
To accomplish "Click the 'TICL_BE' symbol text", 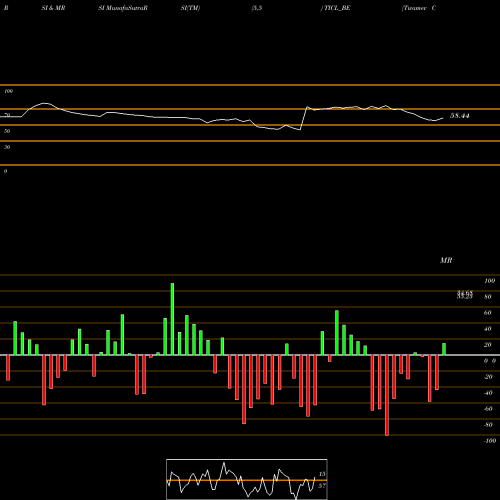I will tap(337, 8).
